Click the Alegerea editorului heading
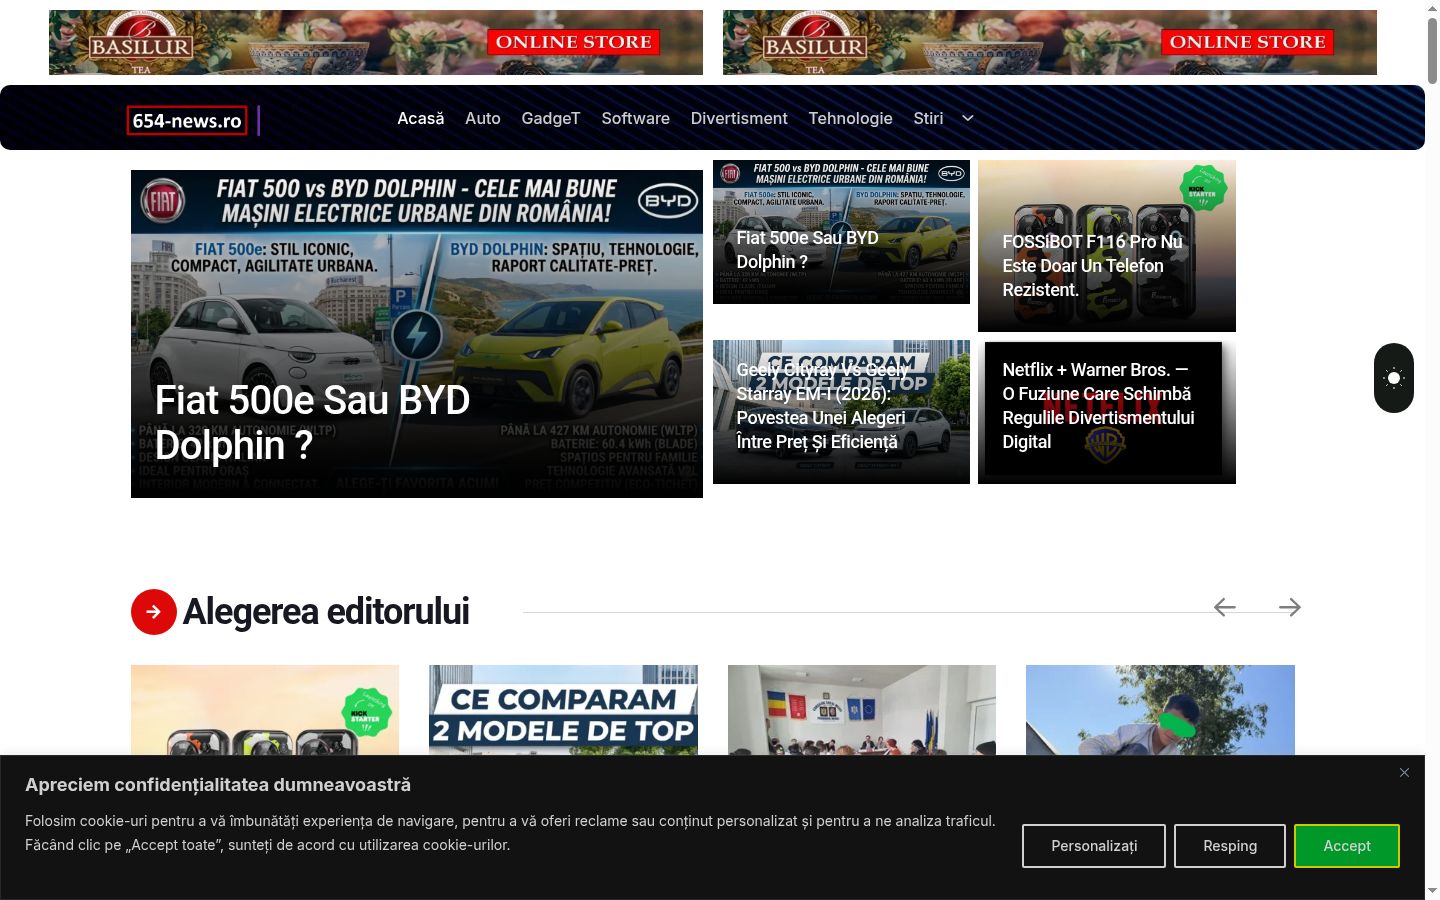Image resolution: width=1440 pixels, height=900 pixels. (x=326, y=612)
